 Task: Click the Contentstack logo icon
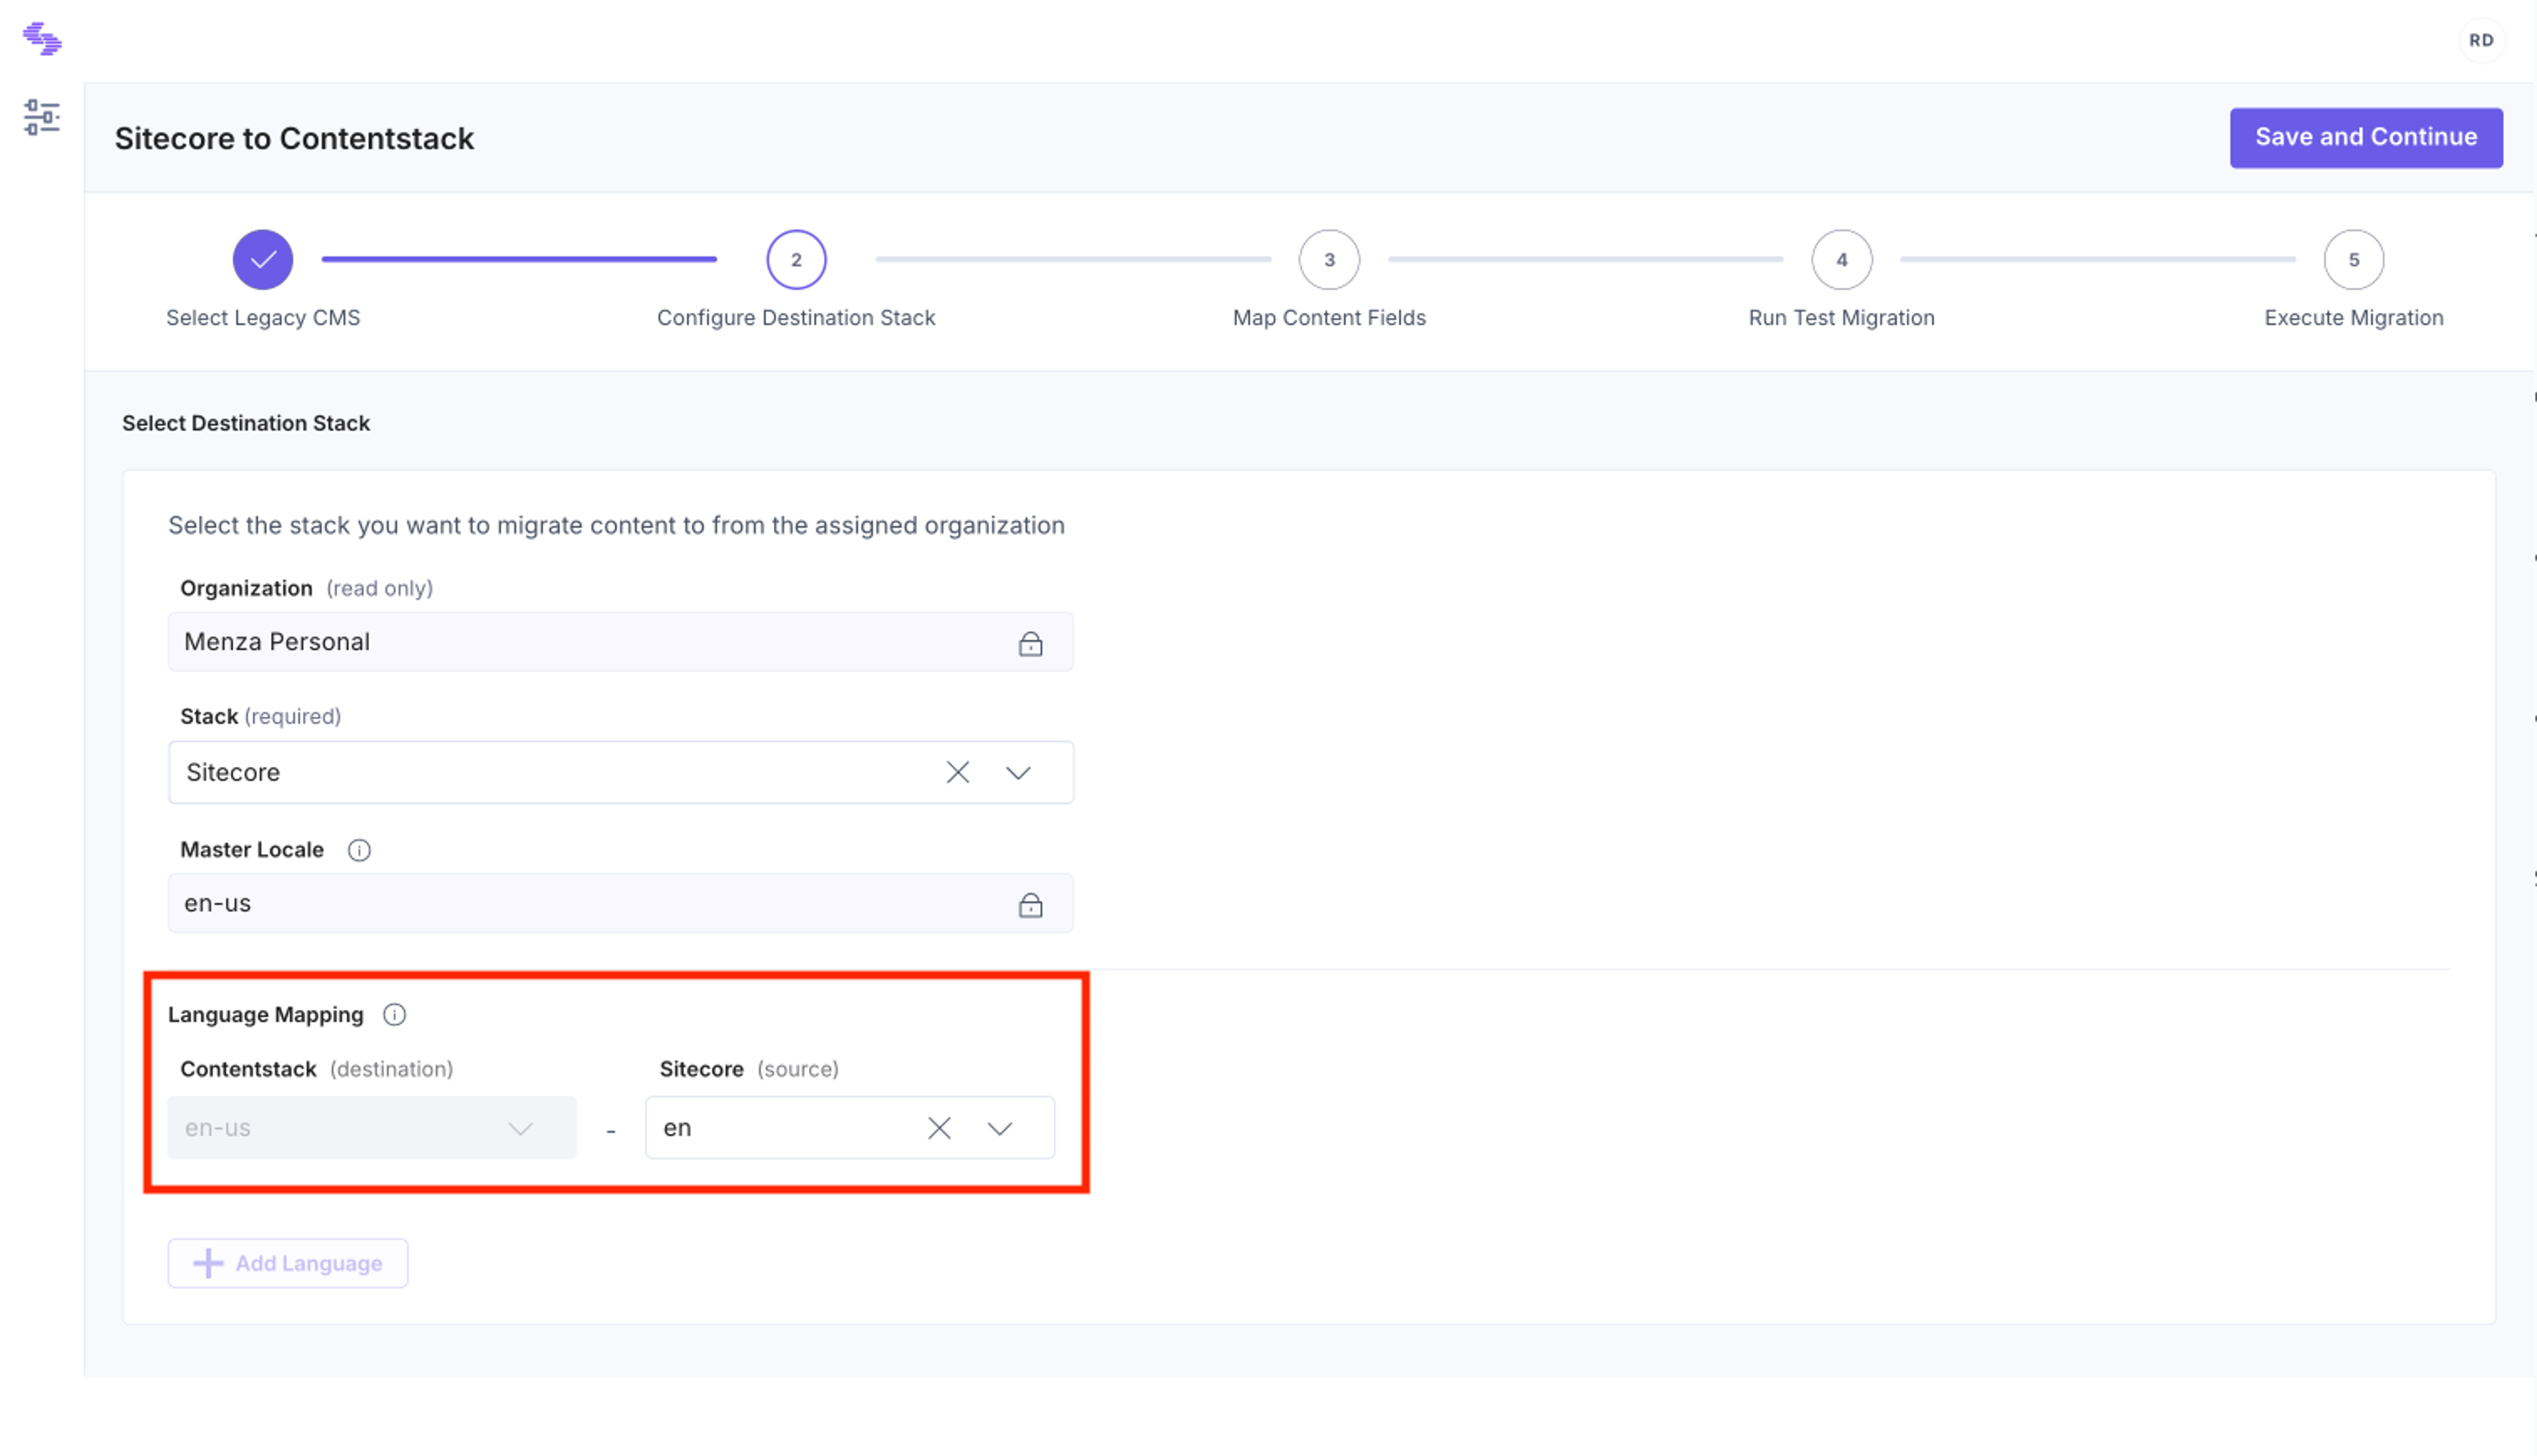(x=42, y=39)
